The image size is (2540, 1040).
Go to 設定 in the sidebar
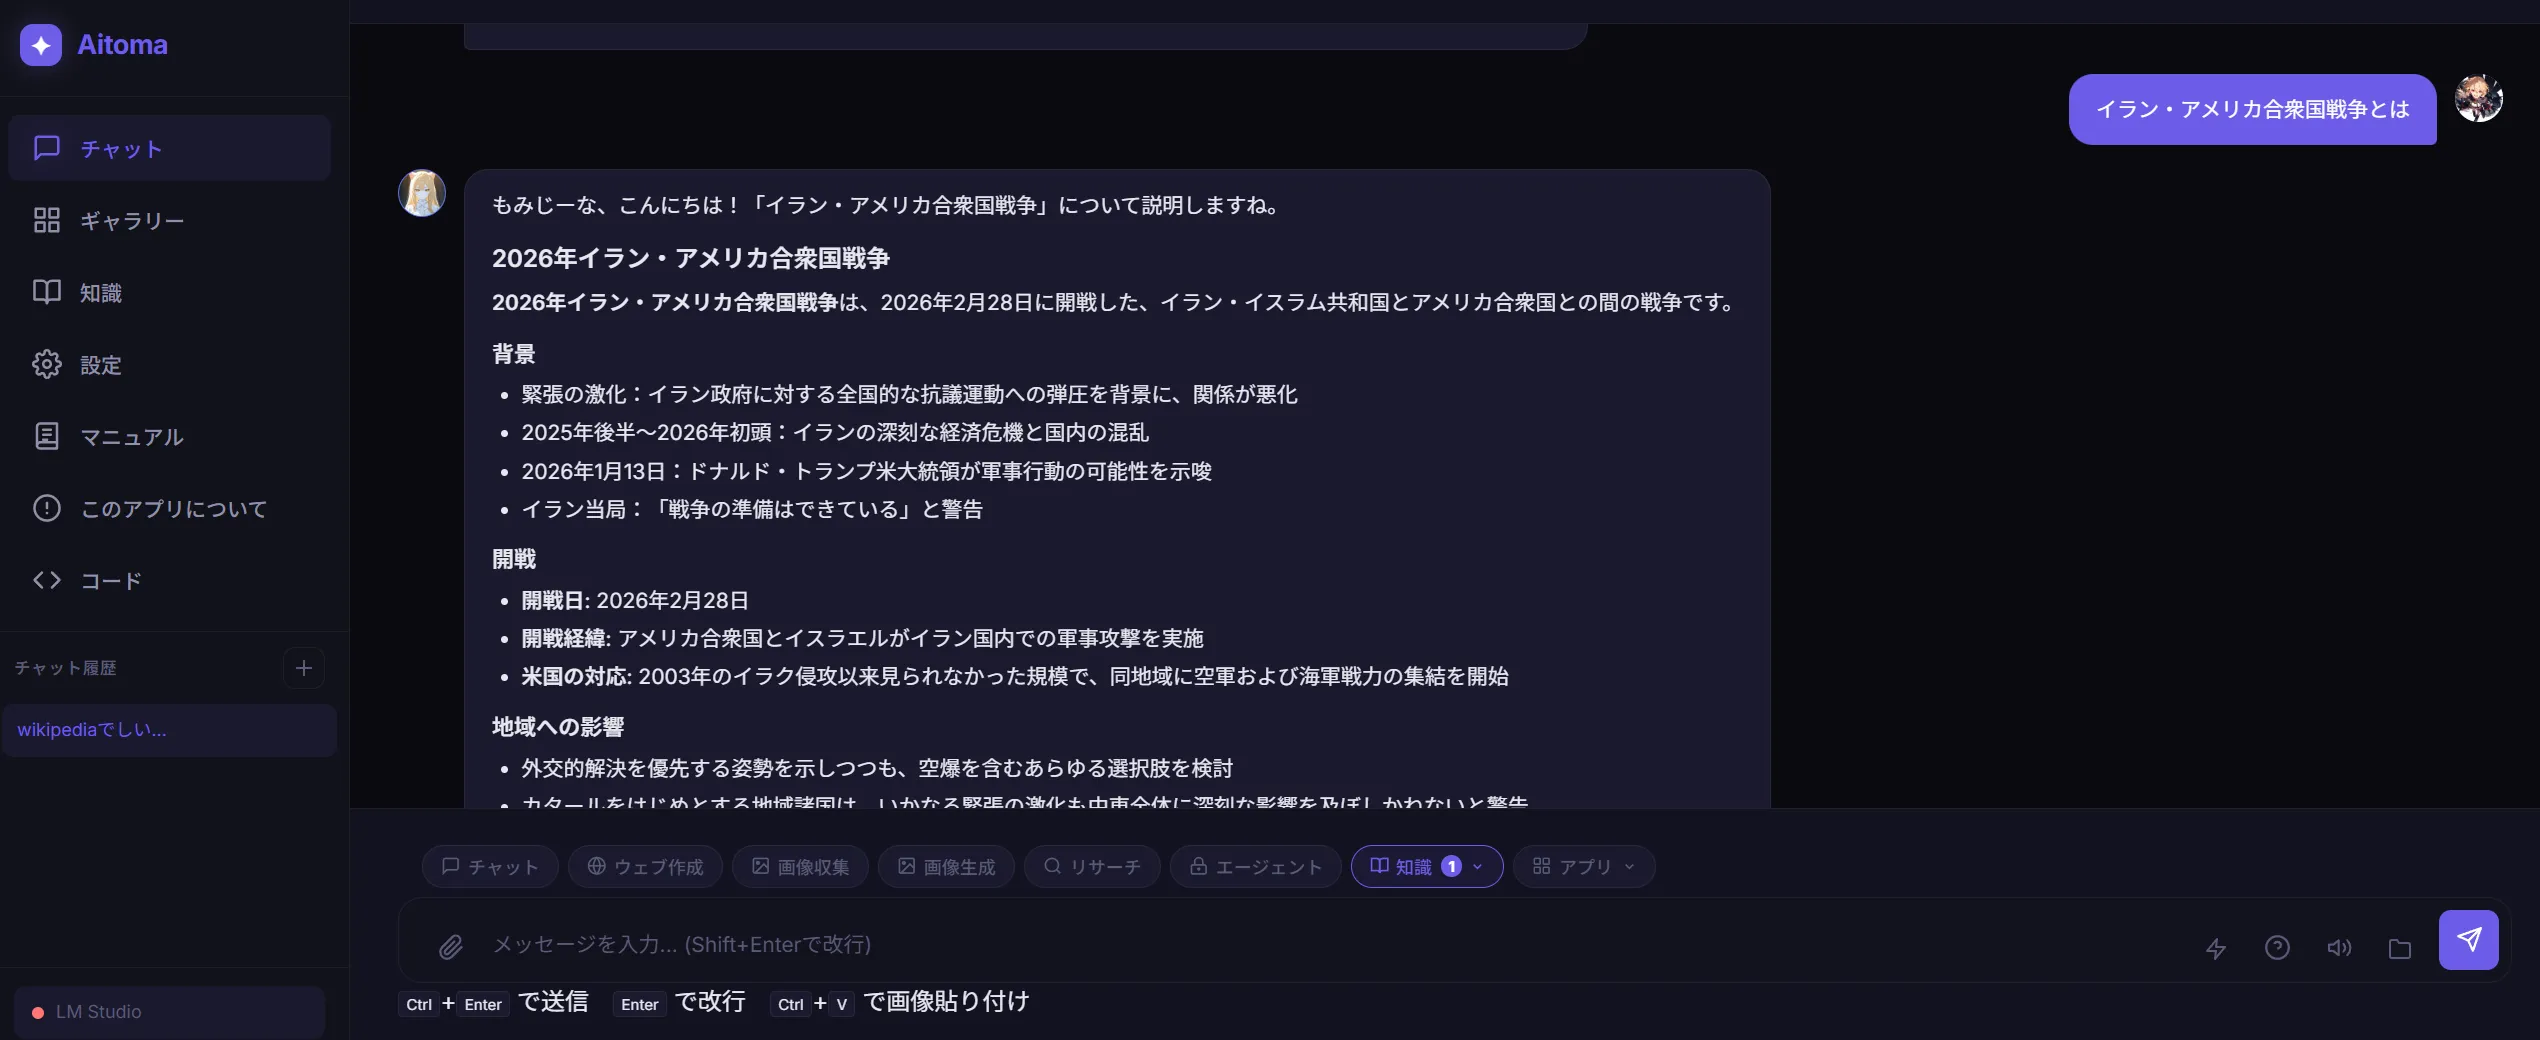pyautogui.click(x=101, y=365)
